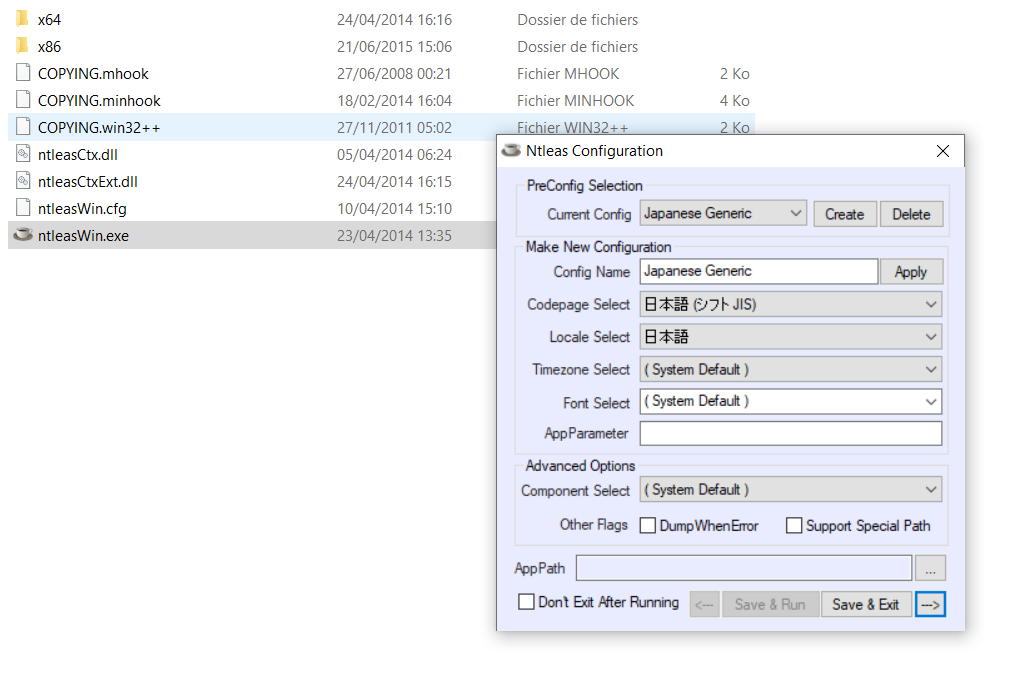The height and width of the screenshot is (678, 1017).
Task: Click the Delete config button
Action: click(x=911, y=214)
